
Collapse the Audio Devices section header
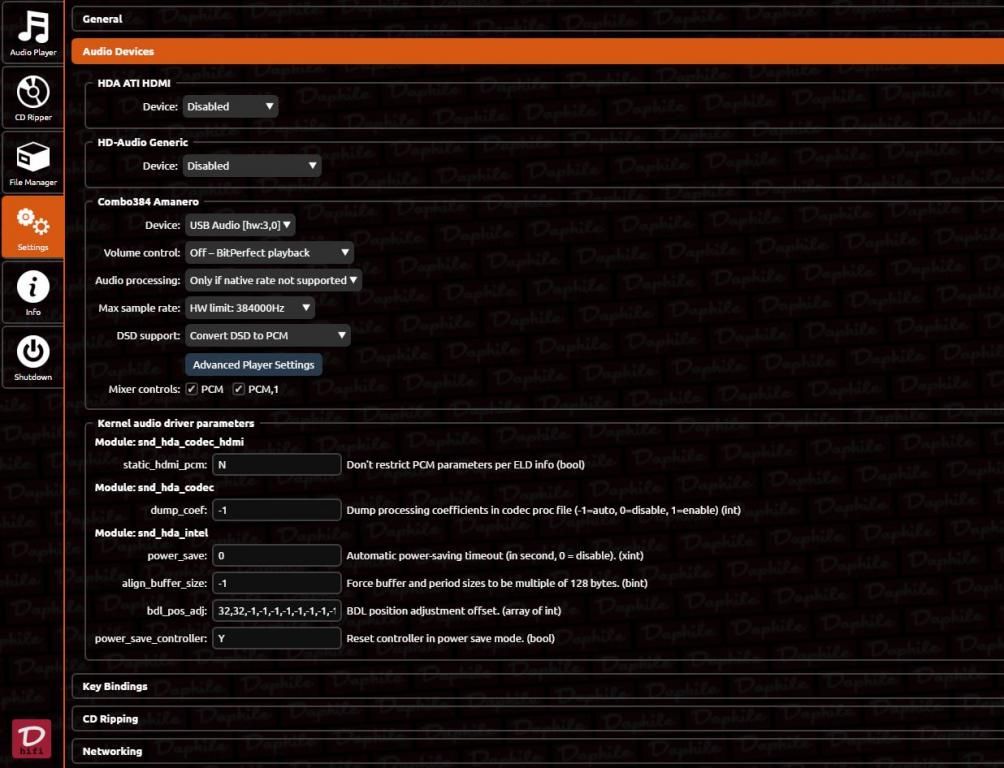coord(538,51)
